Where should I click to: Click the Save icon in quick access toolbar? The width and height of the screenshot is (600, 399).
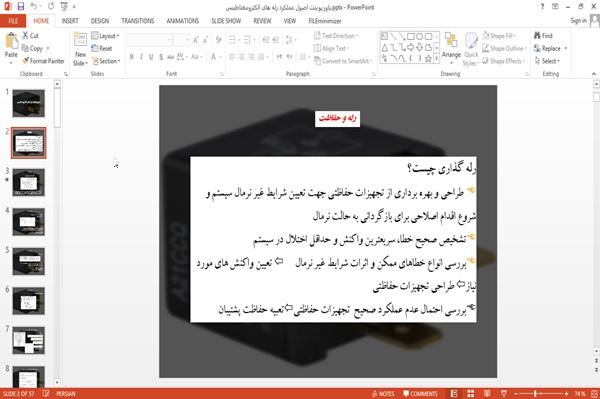pyautogui.click(x=21, y=7)
